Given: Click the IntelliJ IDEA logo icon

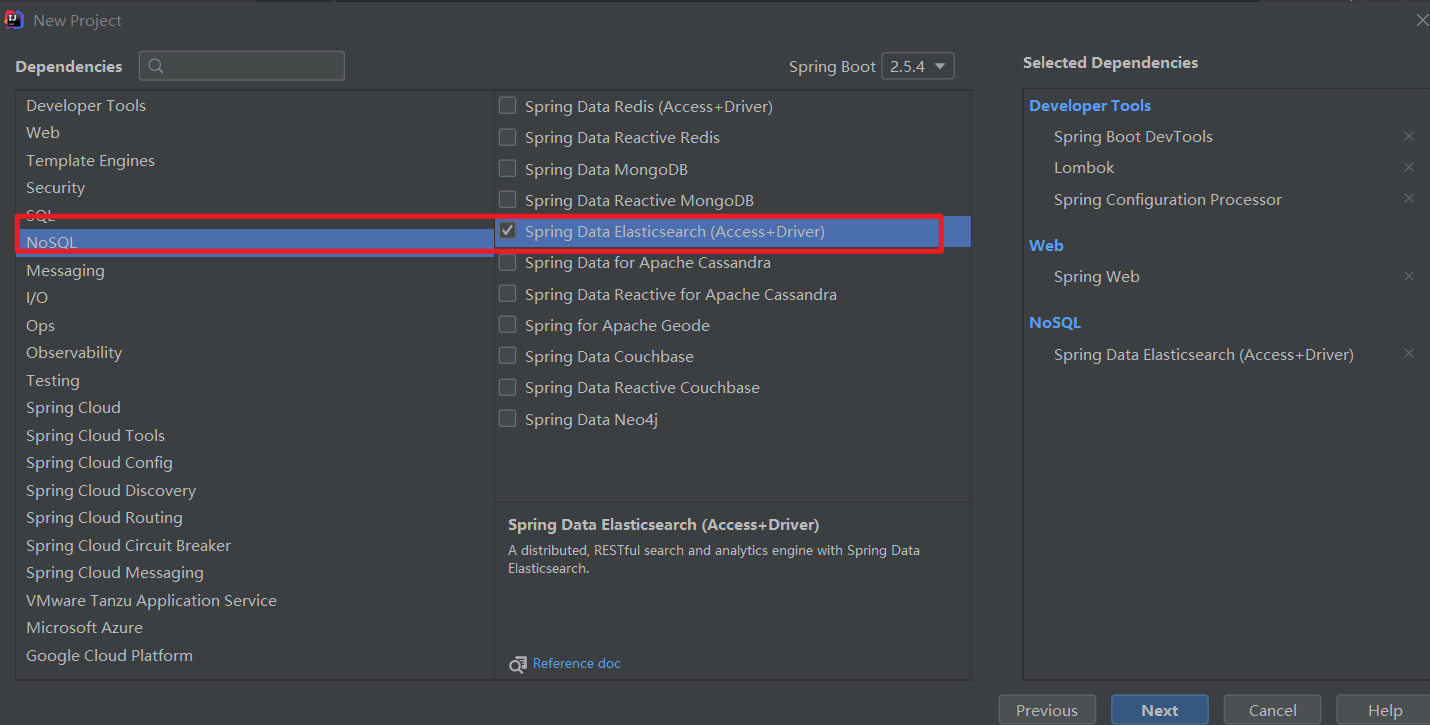Looking at the screenshot, I should coord(14,20).
